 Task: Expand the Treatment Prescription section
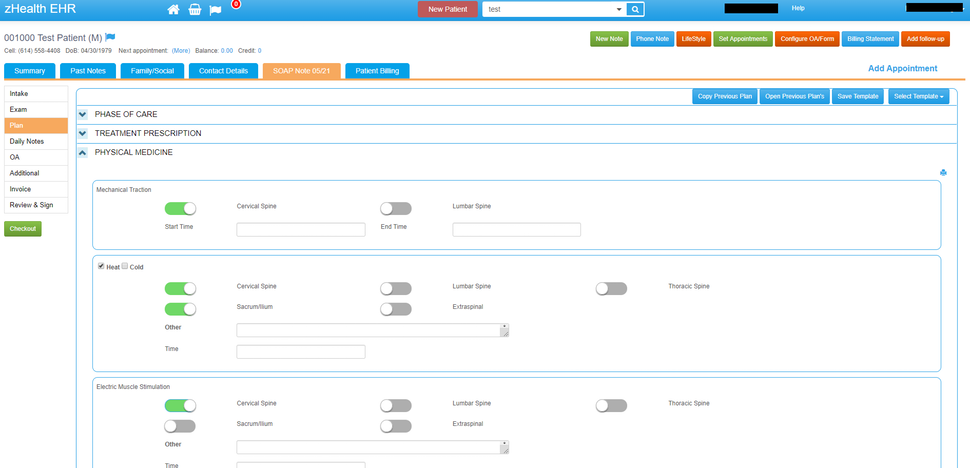(x=83, y=133)
